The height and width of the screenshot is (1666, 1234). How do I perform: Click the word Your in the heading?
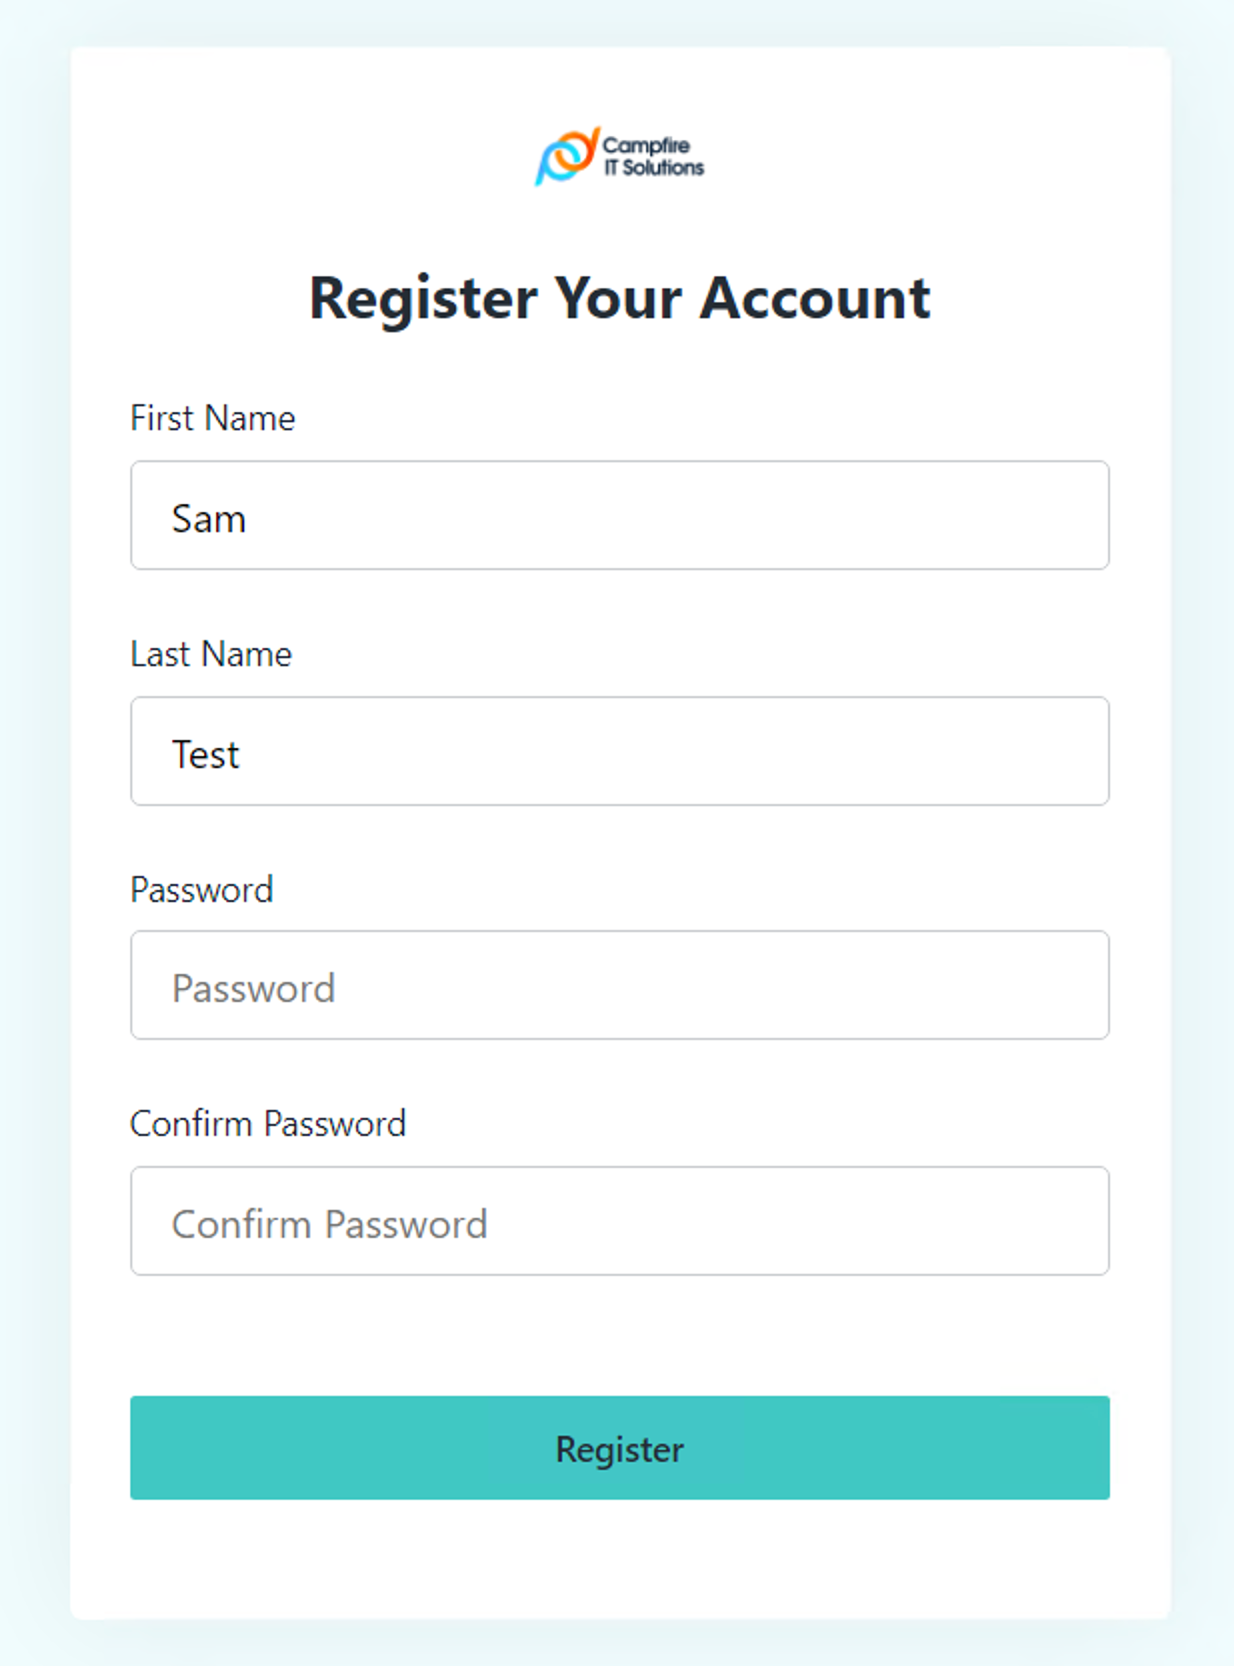click(618, 298)
